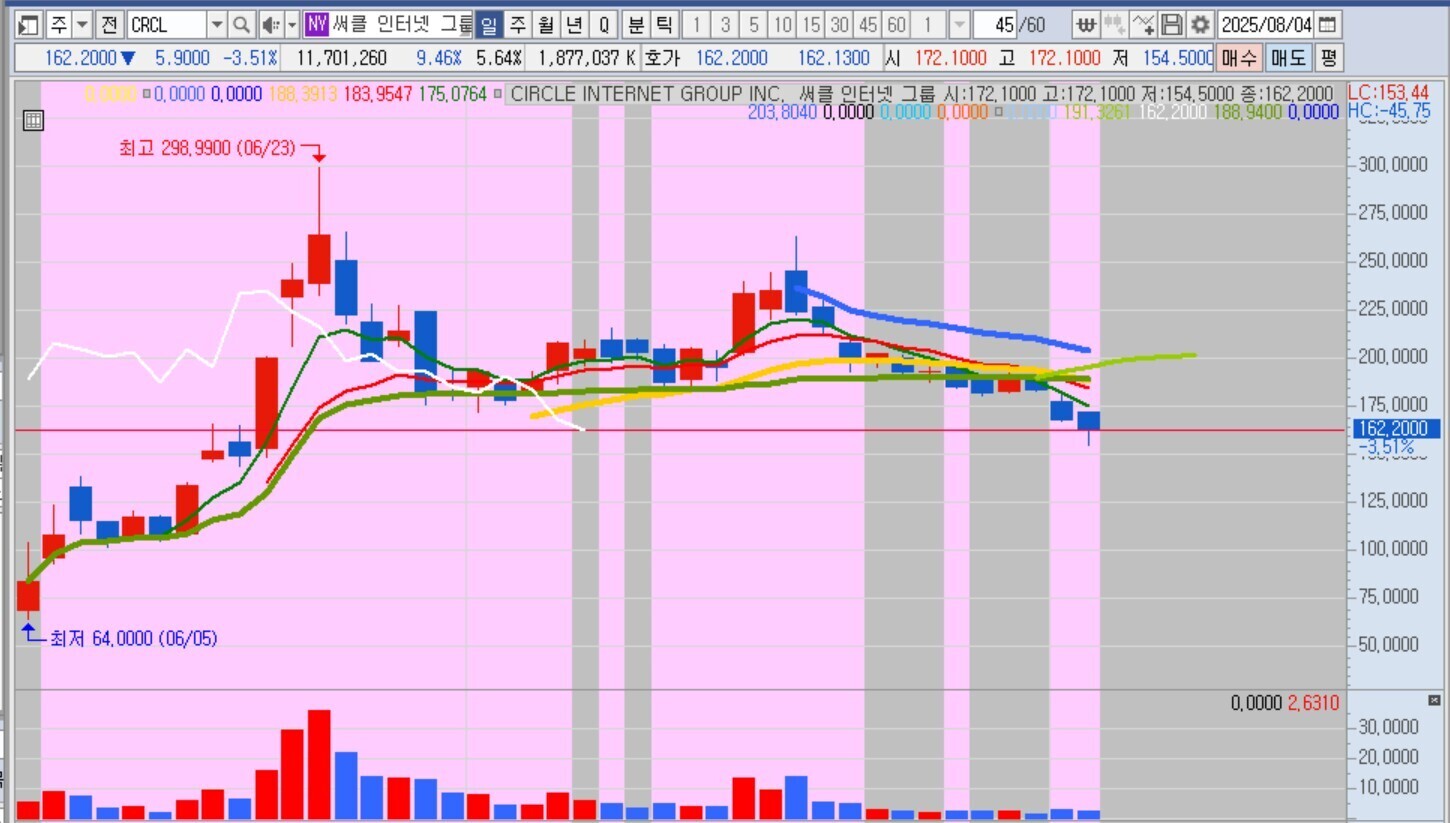1450x823 pixels.
Task: Click the -3.51% change percentage in toolbar
Action: pyautogui.click(x=250, y=58)
